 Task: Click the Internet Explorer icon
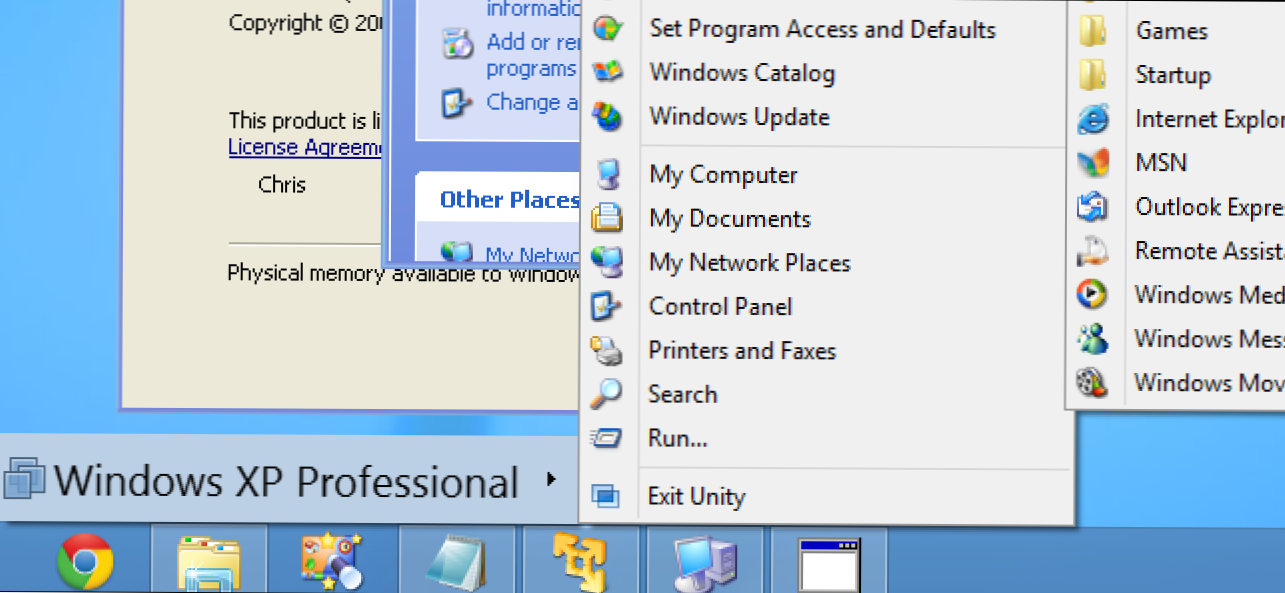pos(1092,120)
